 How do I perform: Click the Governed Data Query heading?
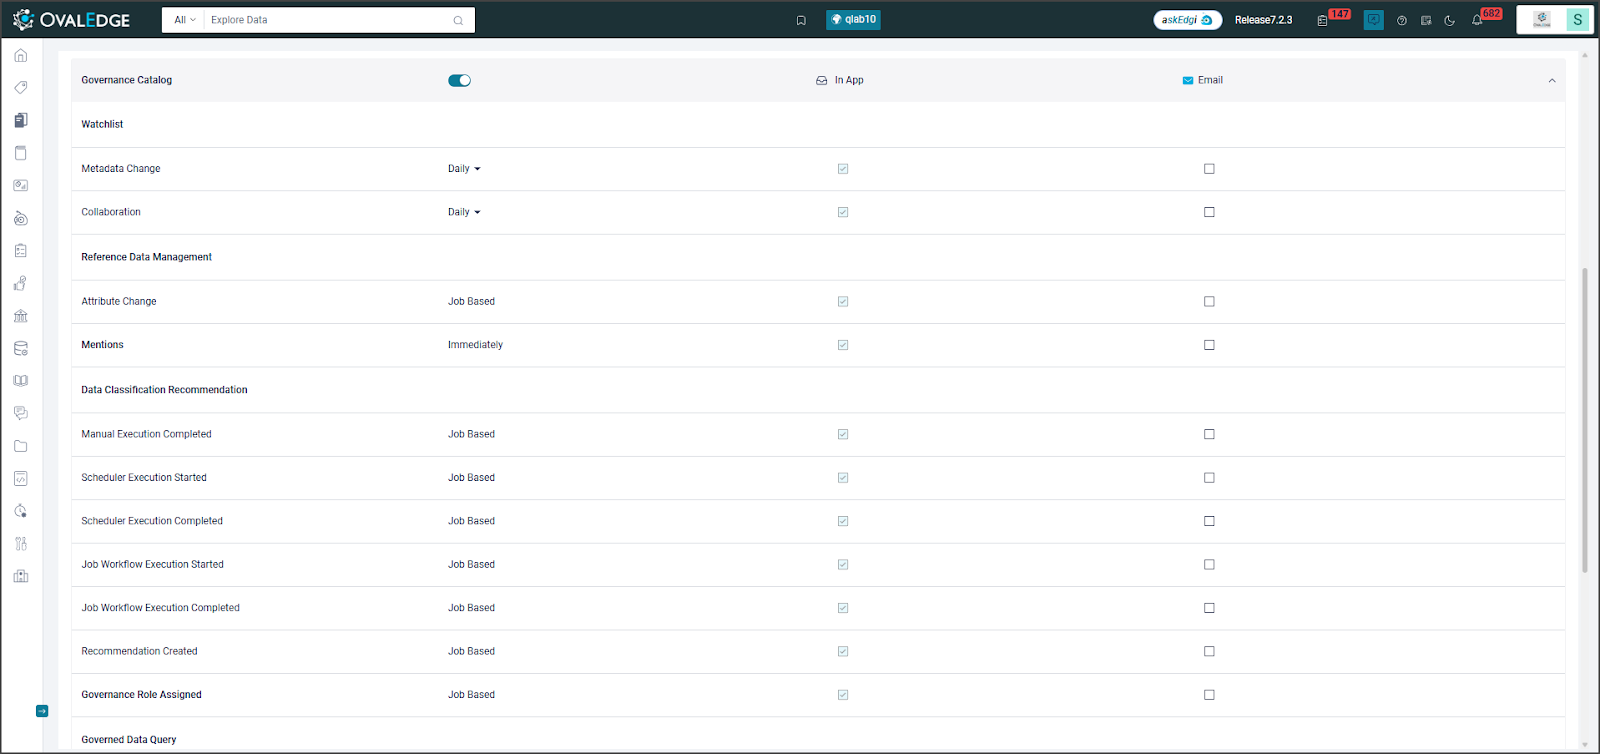point(128,740)
